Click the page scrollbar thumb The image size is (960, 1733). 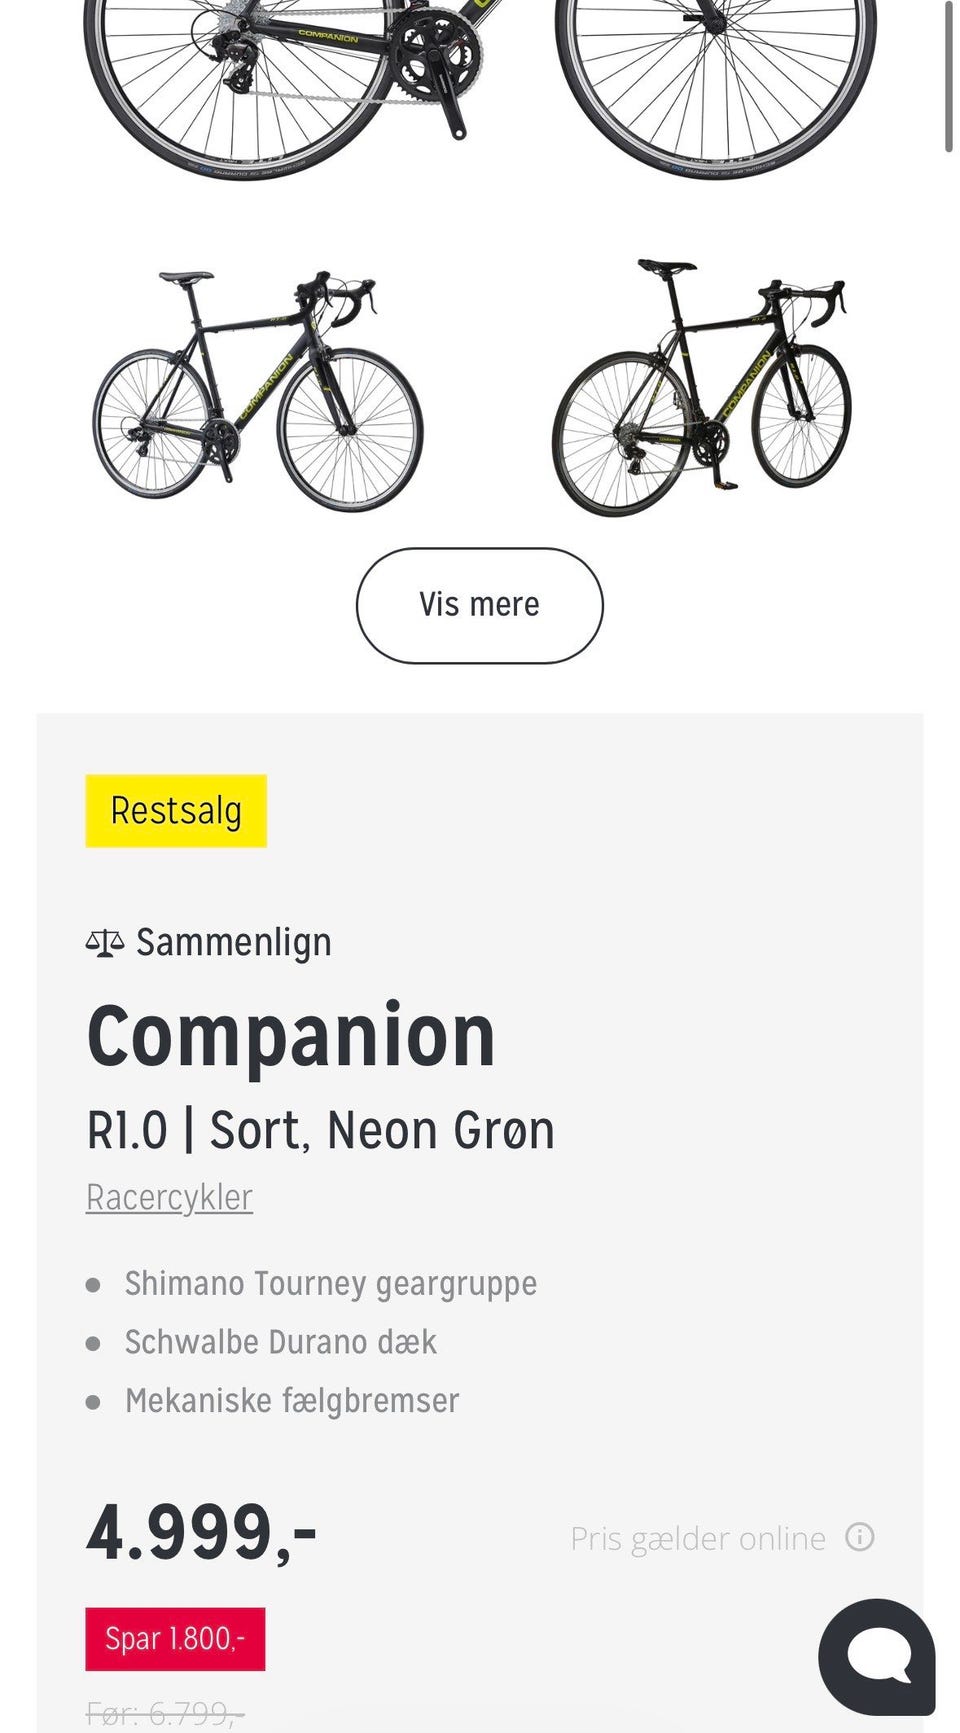point(948,75)
